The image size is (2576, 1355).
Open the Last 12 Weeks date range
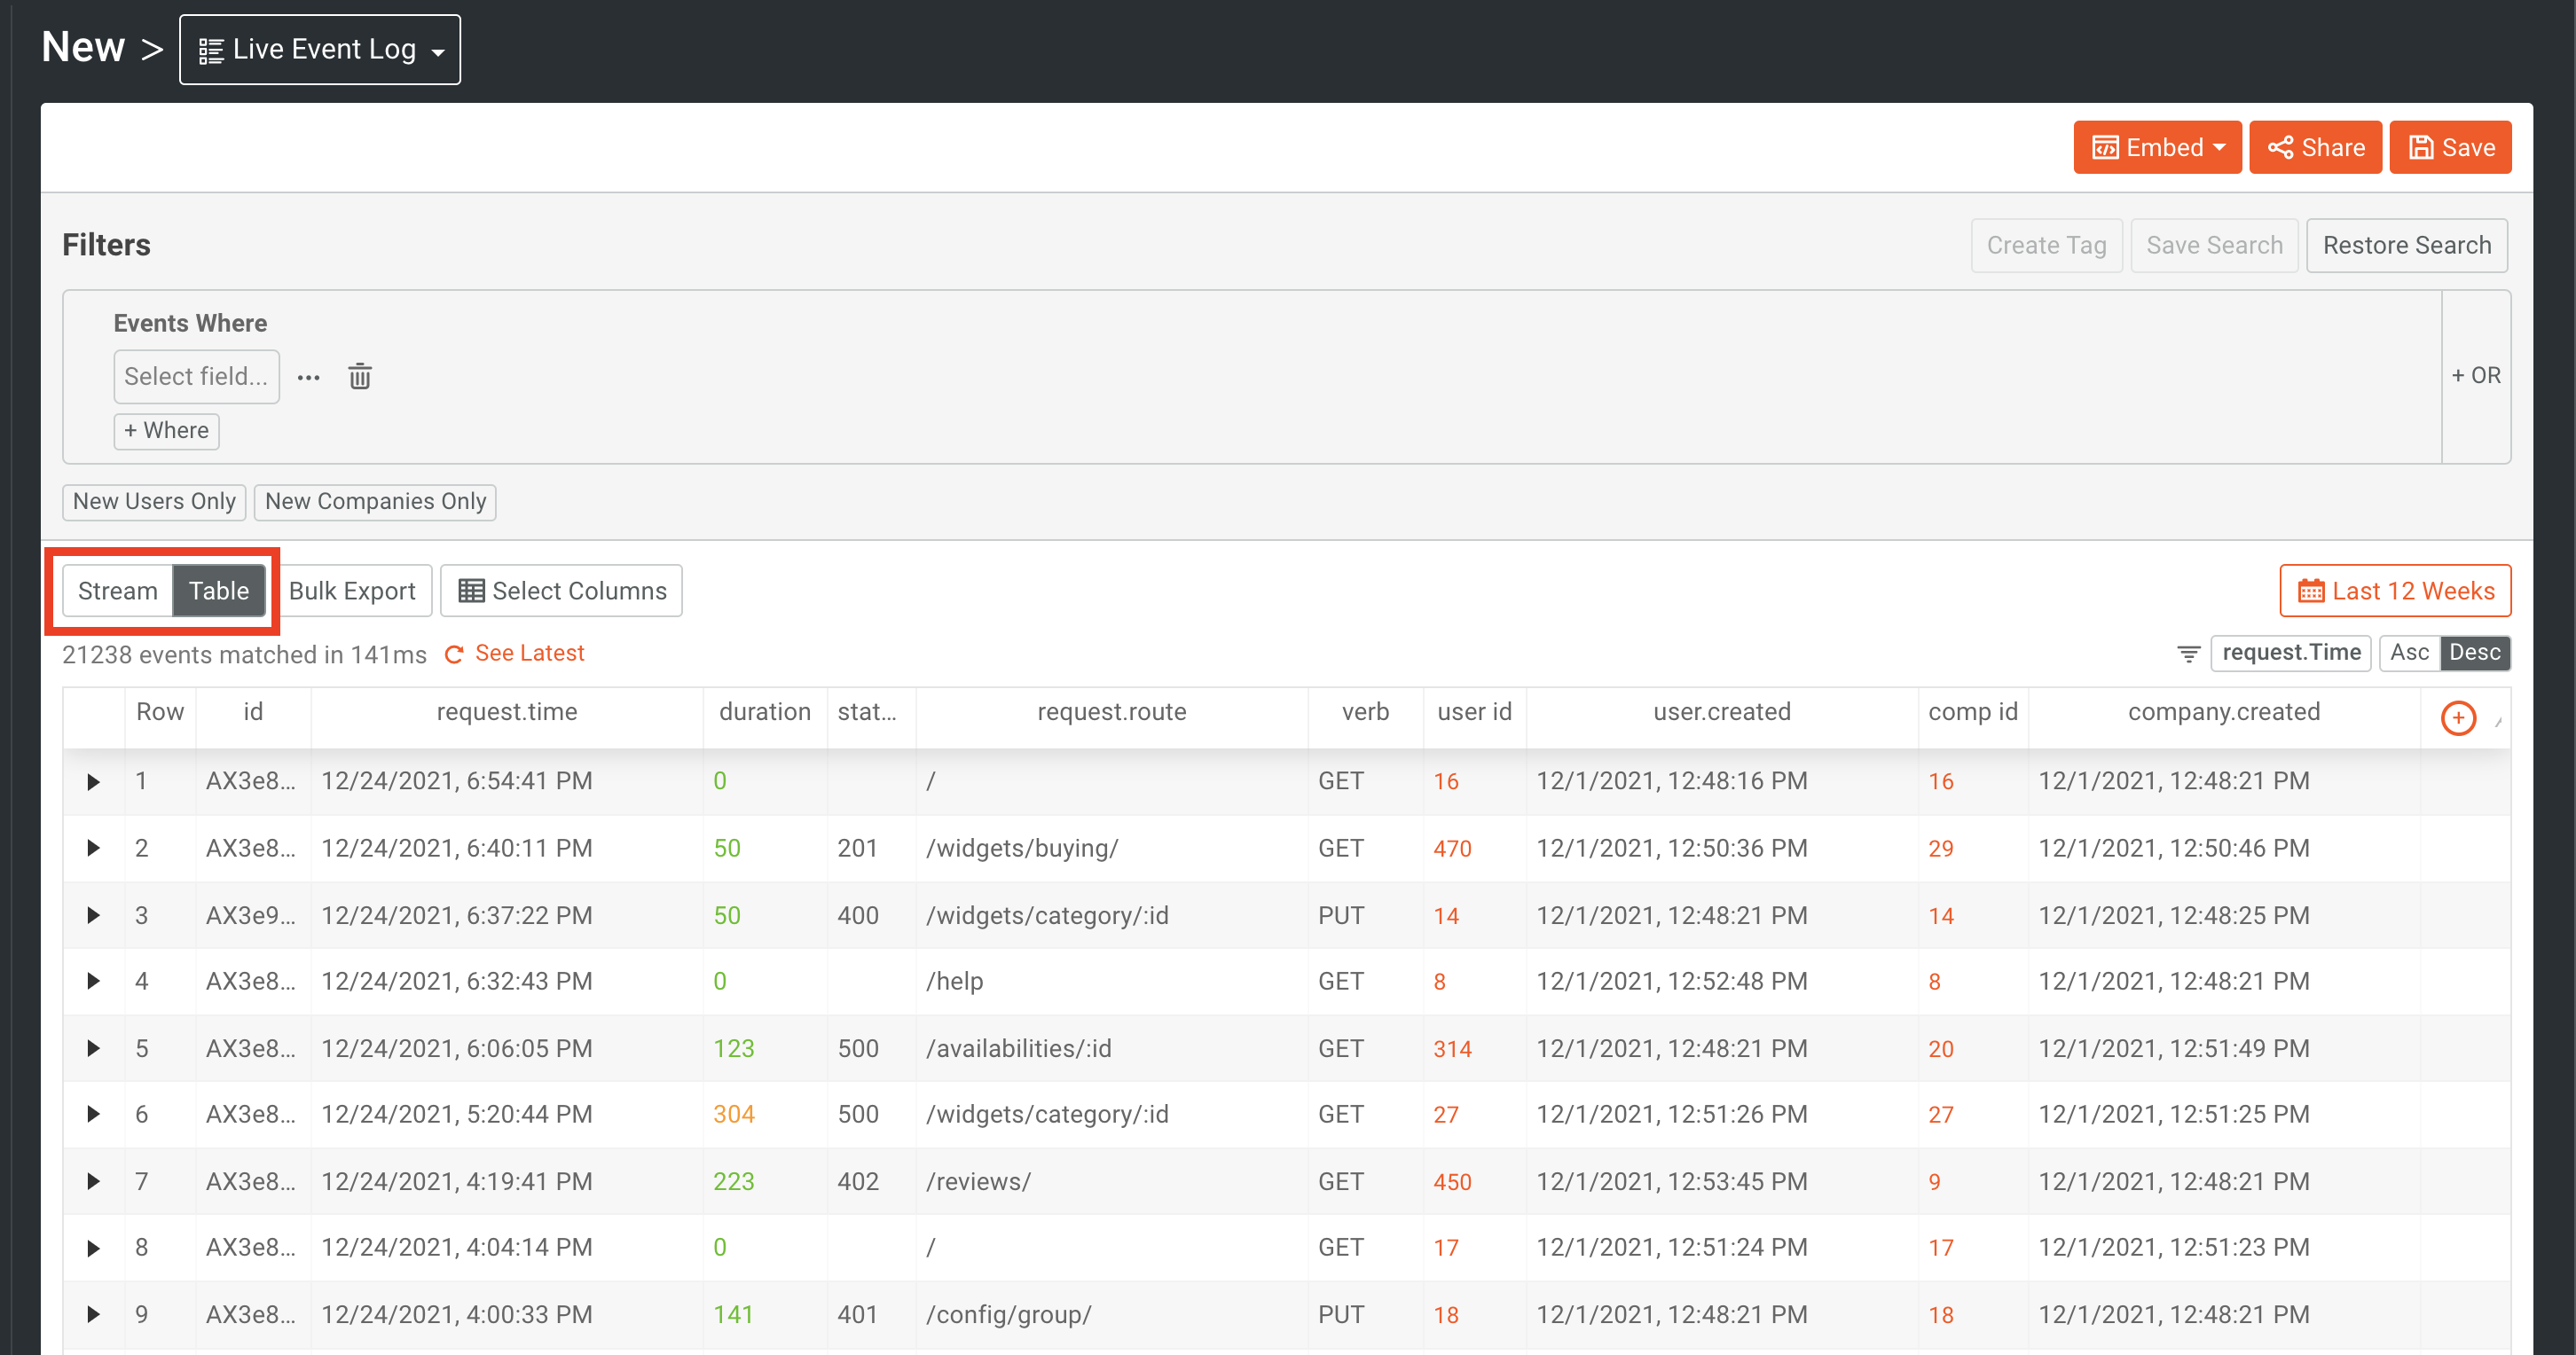[x=2395, y=591]
